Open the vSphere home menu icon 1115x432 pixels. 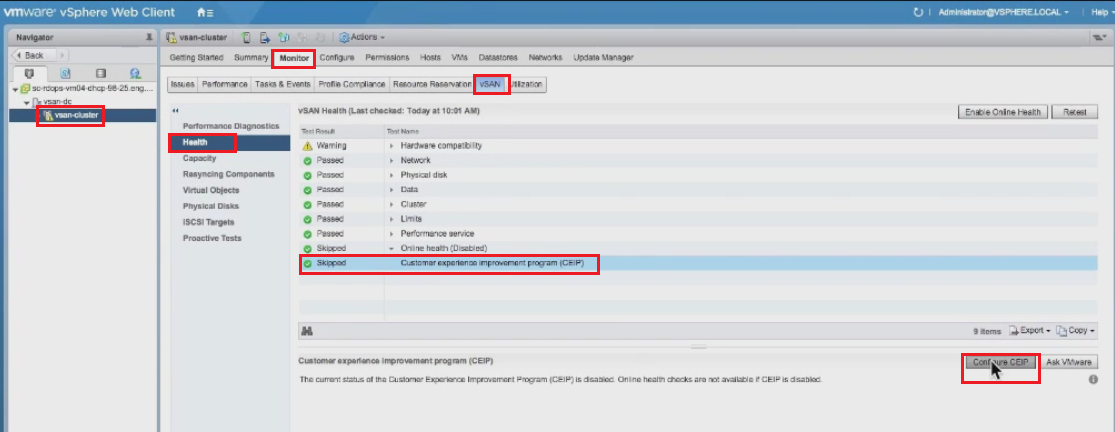[x=205, y=13]
